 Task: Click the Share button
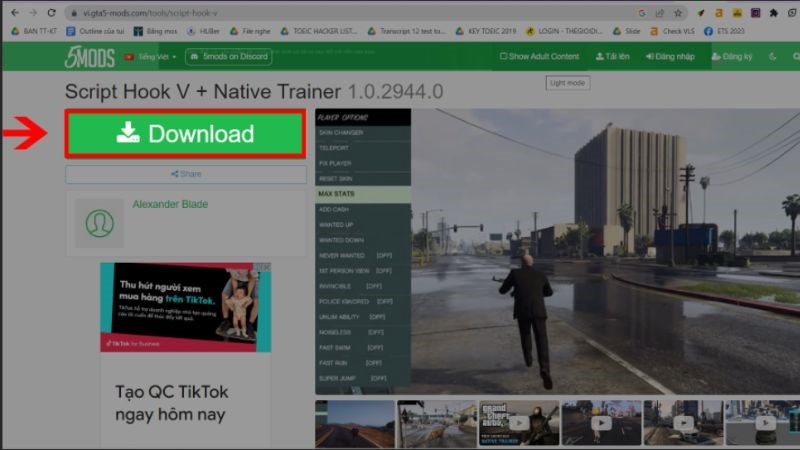coord(186,174)
